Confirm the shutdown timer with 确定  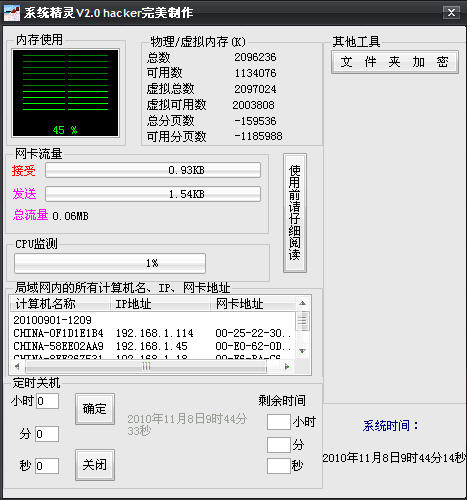[x=95, y=409]
